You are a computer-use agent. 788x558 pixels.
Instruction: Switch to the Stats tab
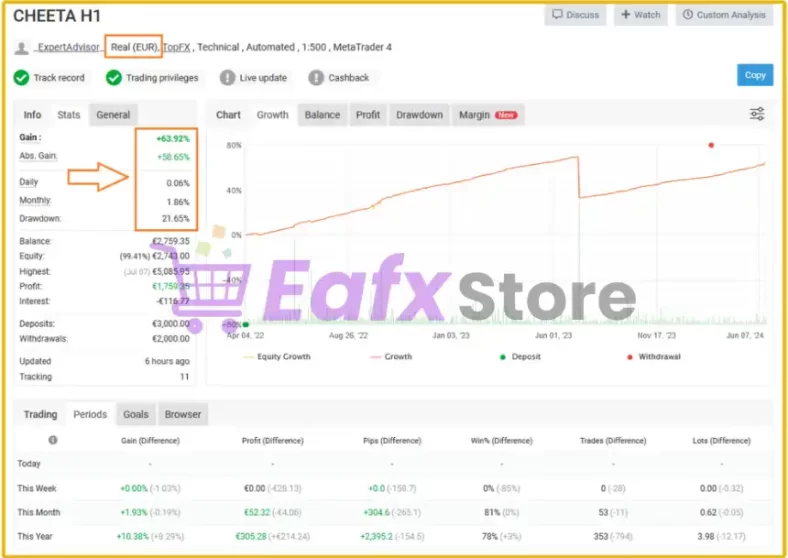pos(69,115)
